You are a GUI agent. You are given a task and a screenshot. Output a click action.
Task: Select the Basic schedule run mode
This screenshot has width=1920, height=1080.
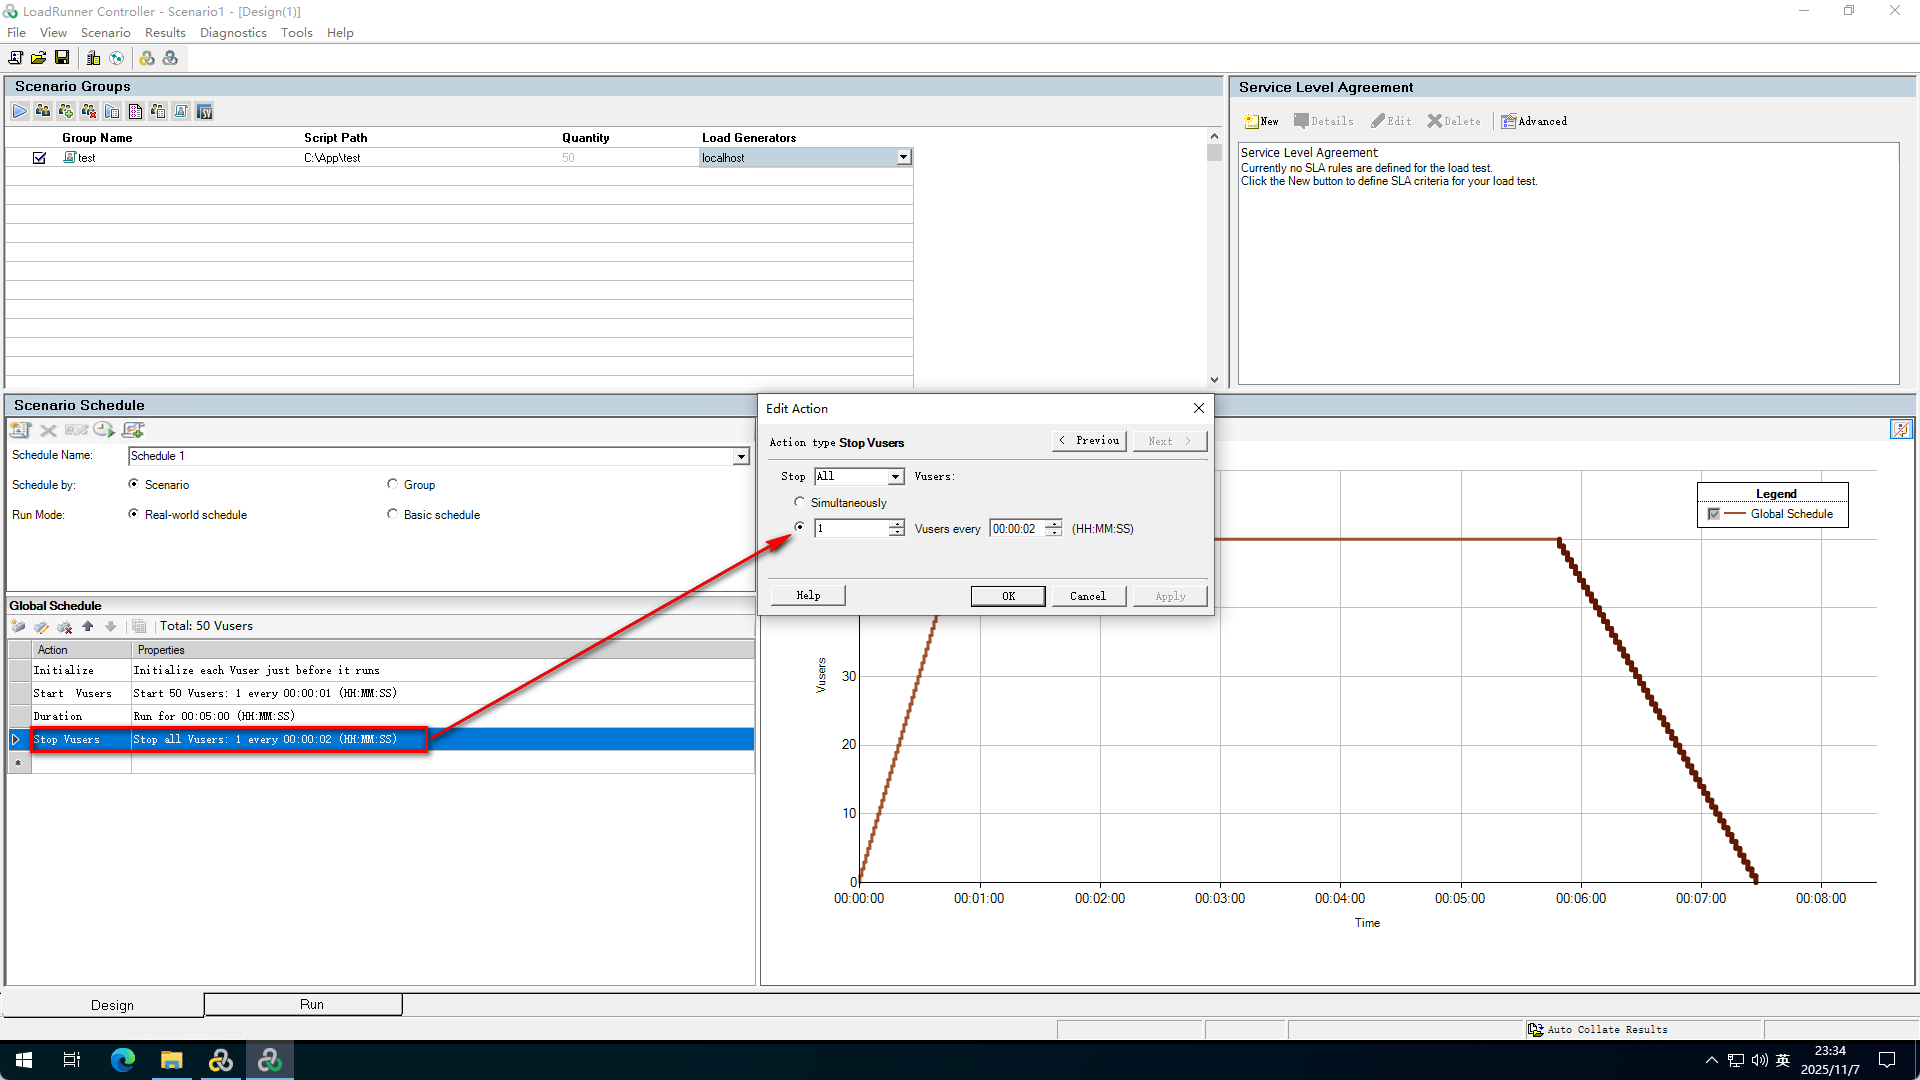393,514
